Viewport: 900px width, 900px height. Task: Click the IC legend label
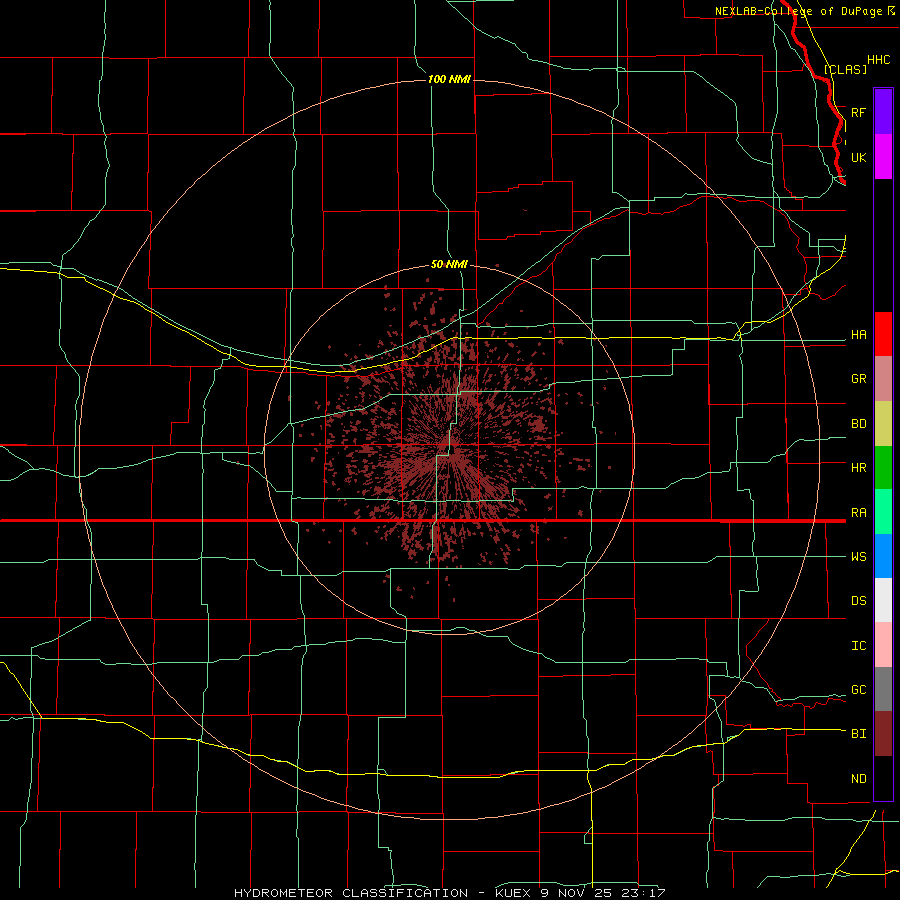coord(858,646)
